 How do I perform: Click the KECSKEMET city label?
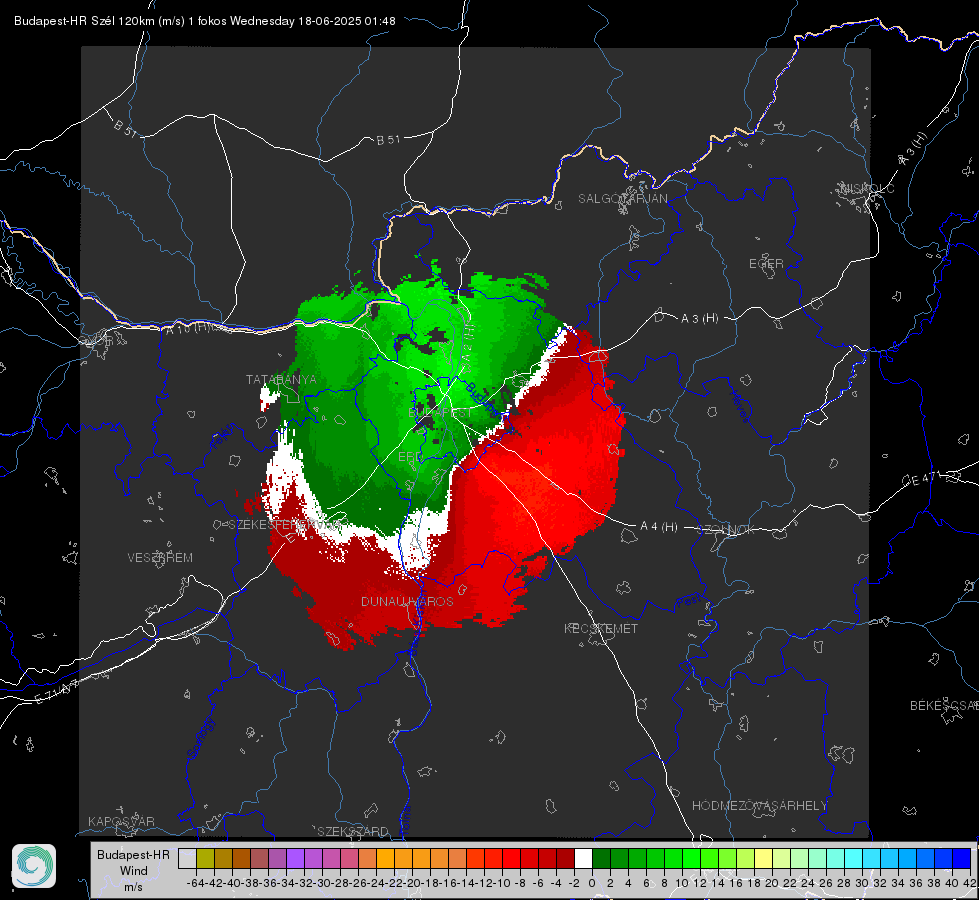pyautogui.click(x=601, y=628)
